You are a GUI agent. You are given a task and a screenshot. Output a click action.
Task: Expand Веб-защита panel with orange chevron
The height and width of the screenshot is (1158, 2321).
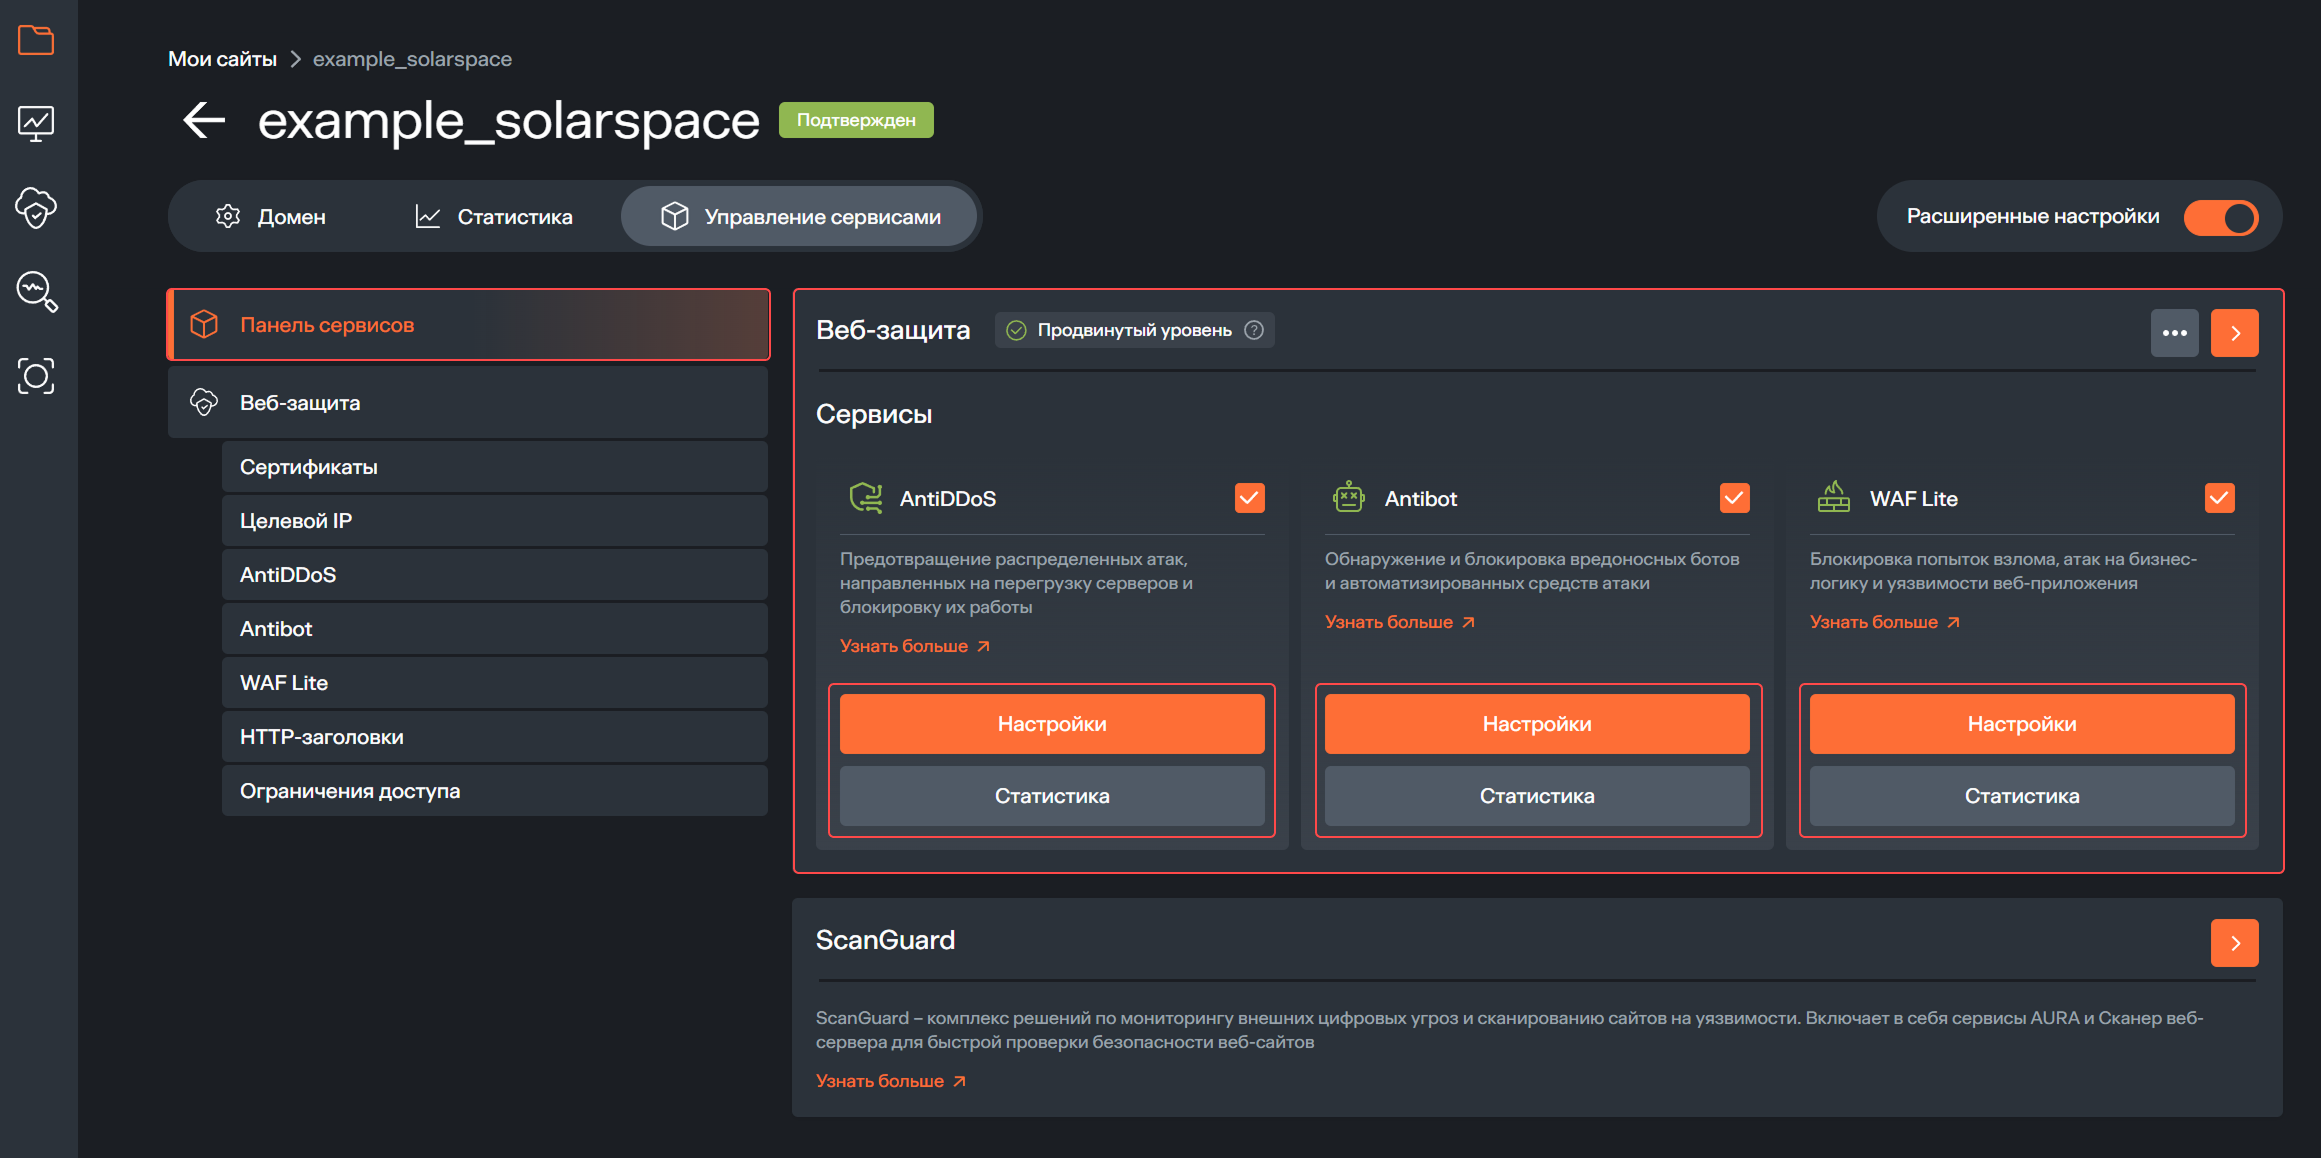2234,333
